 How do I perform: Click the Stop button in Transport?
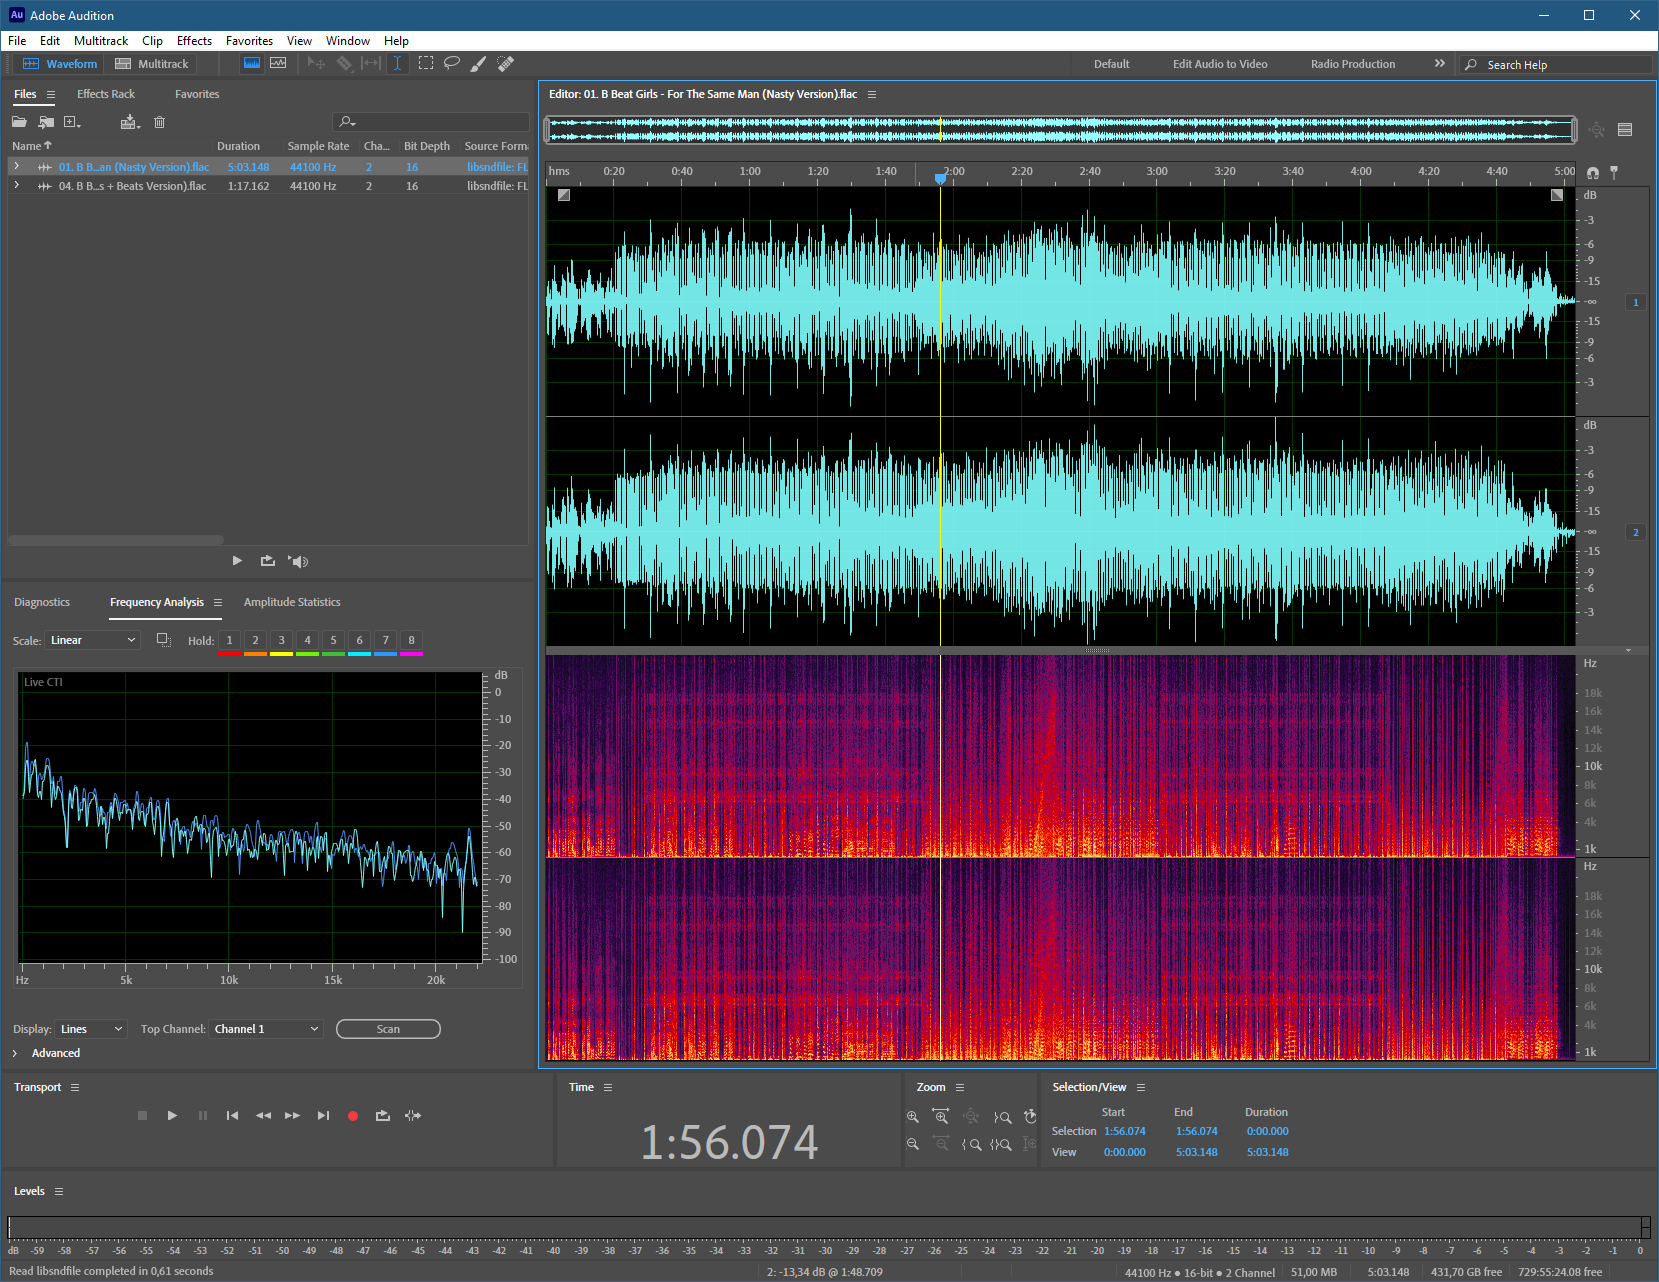tap(142, 1115)
